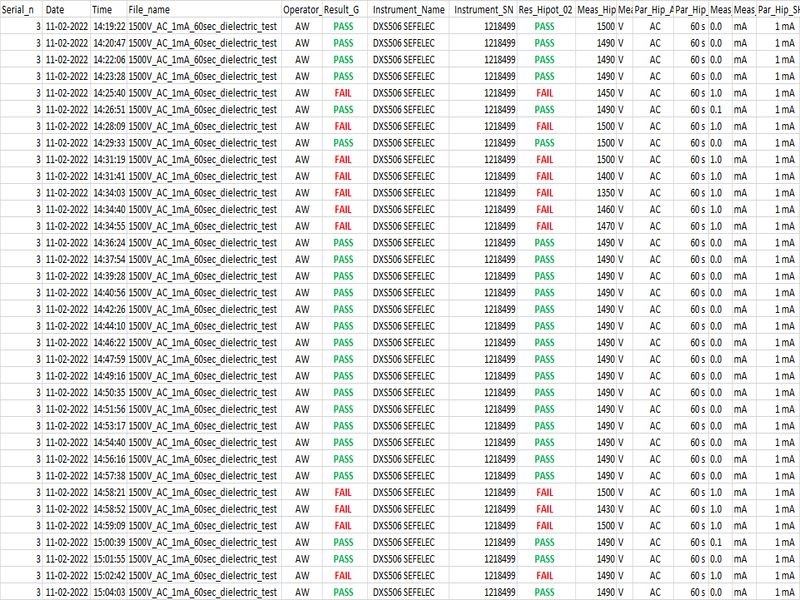Click Result_G PASS in the 14:20:47 row
Viewport: 800px width, 600px height.
coord(343,43)
